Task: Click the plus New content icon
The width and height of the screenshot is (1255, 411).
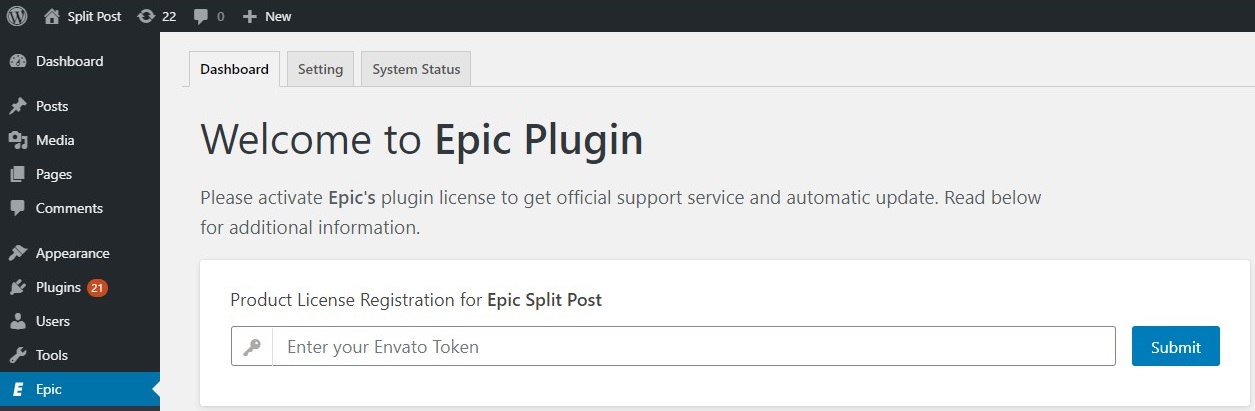Action: (x=250, y=16)
